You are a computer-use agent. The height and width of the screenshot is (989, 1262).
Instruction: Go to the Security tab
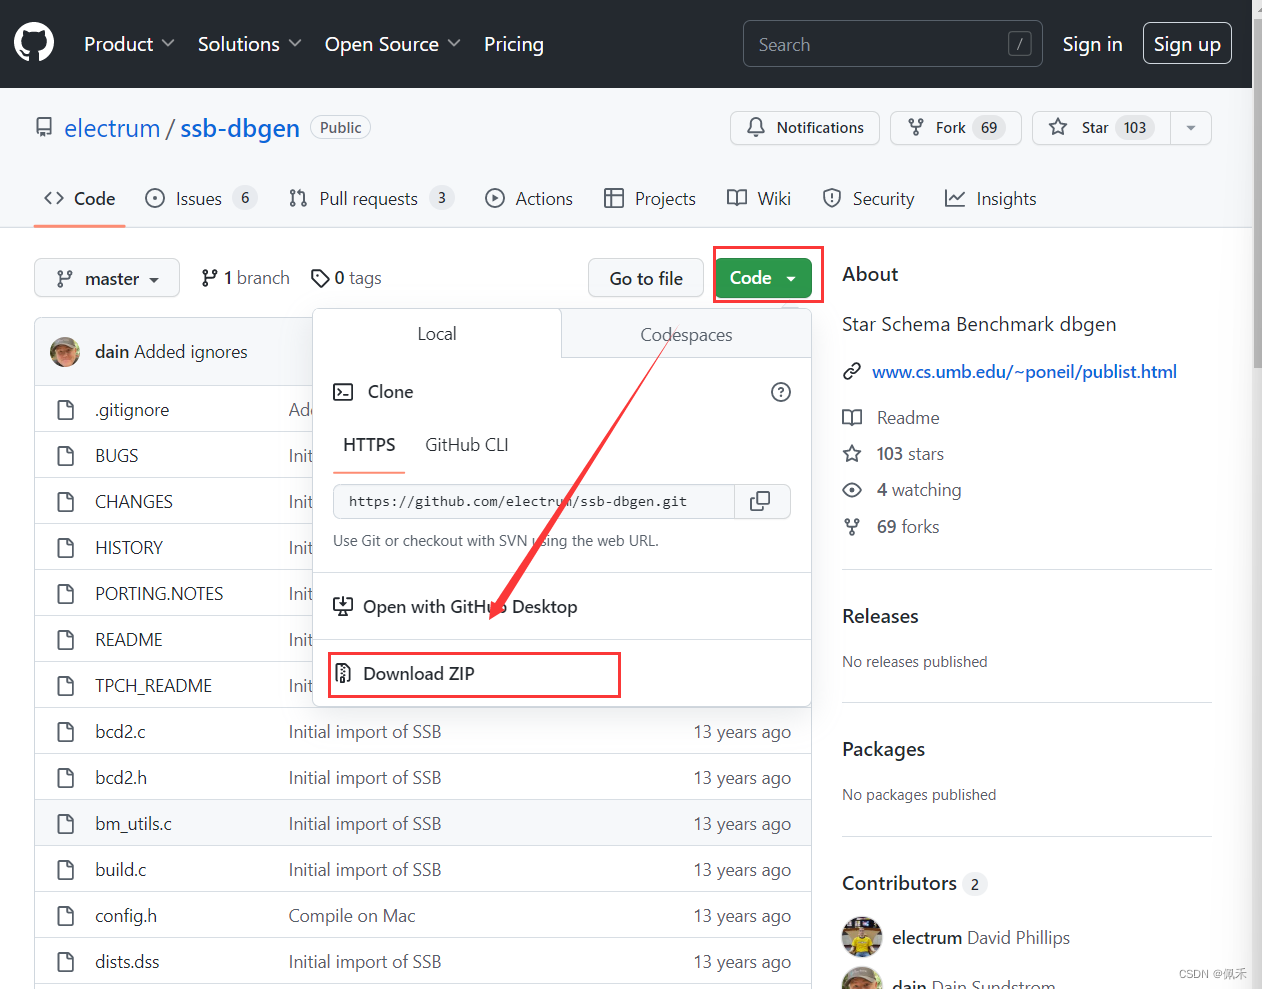pyautogui.click(x=868, y=198)
